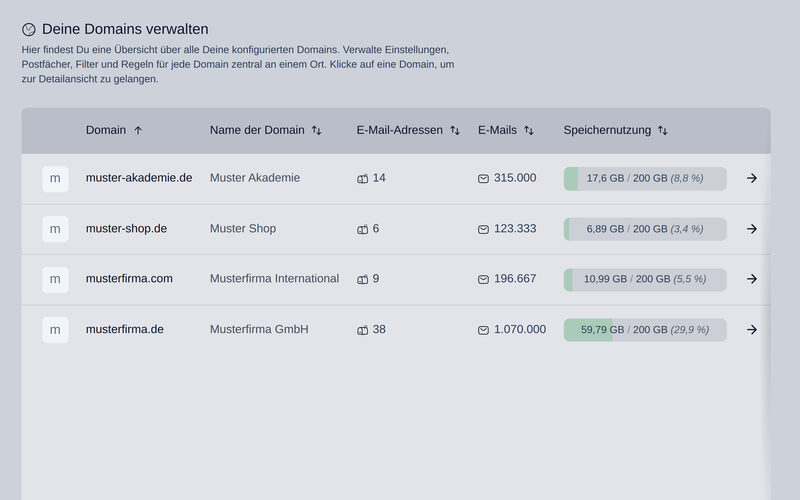Click mailbox icon next to 14 addresses

(x=362, y=179)
